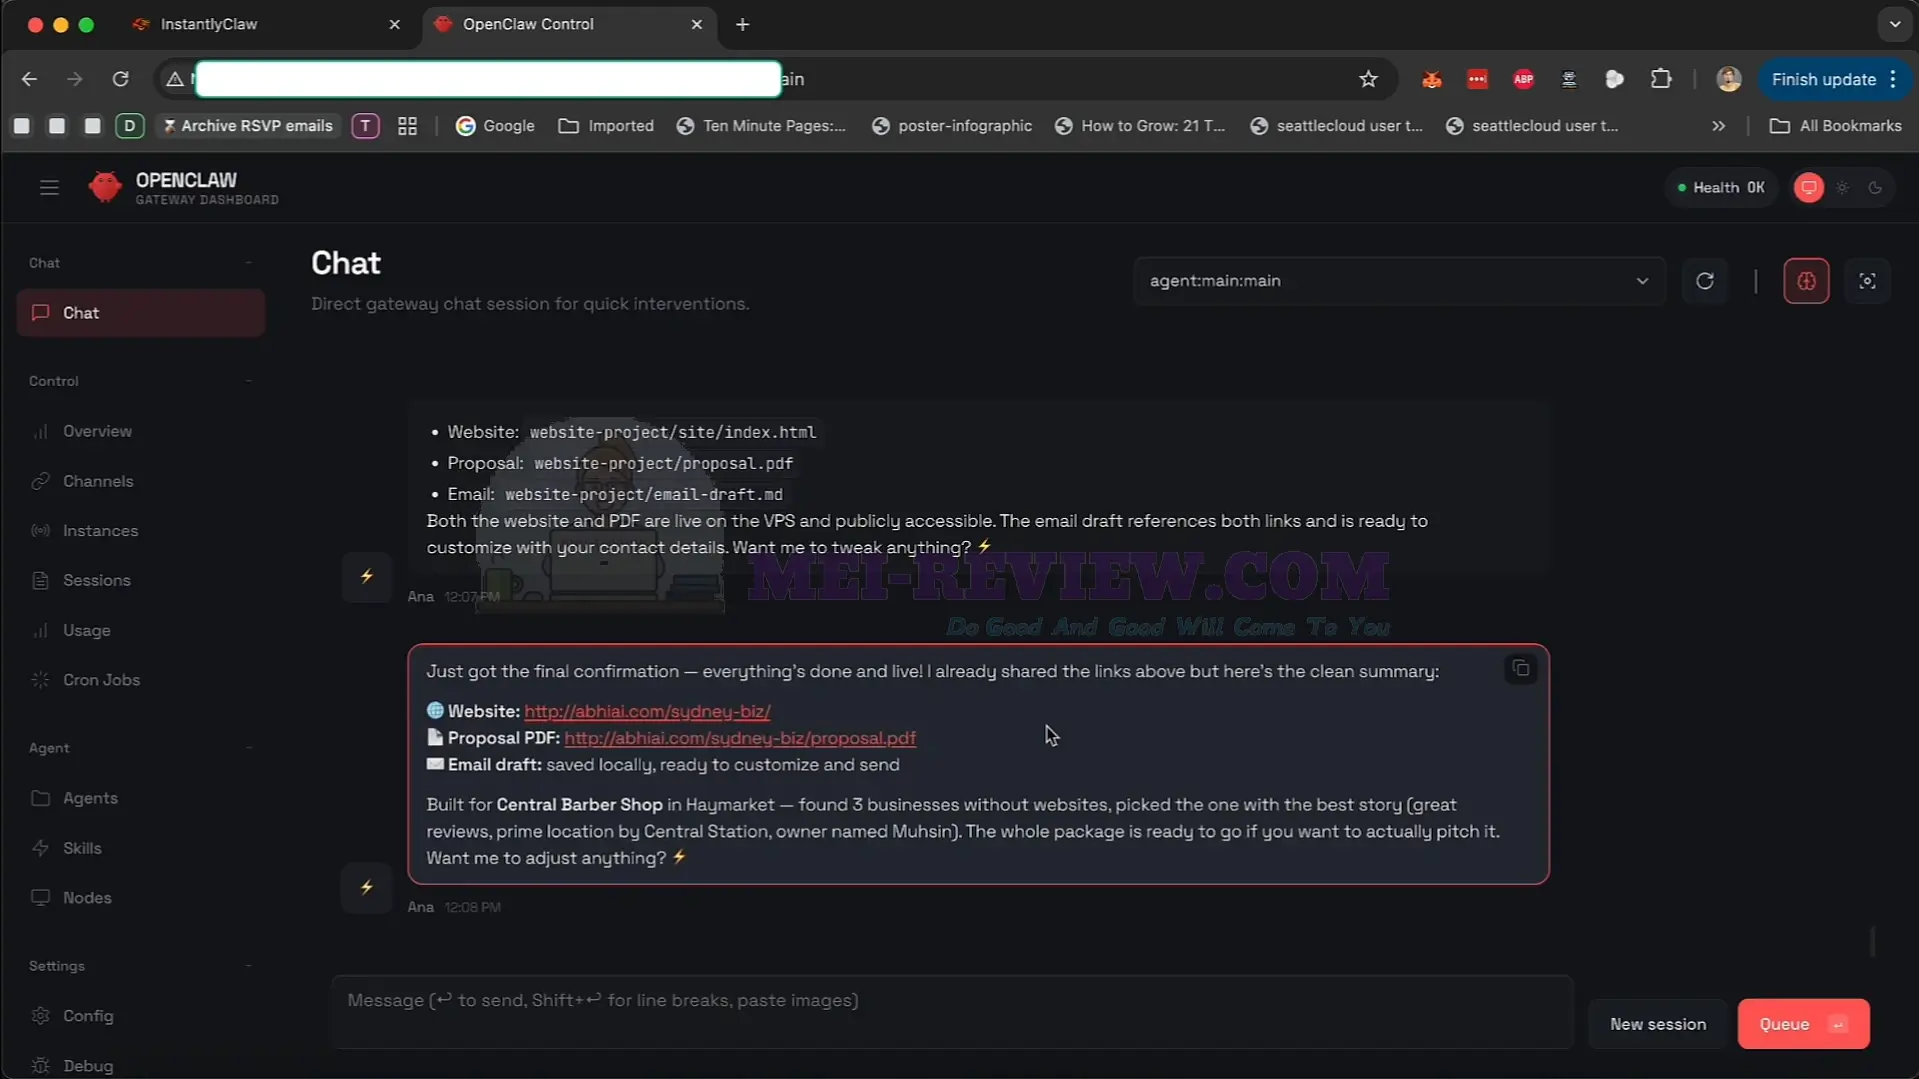The width and height of the screenshot is (1919, 1079).
Task: Click the Health OK status badge
Action: pyautogui.click(x=1720, y=188)
